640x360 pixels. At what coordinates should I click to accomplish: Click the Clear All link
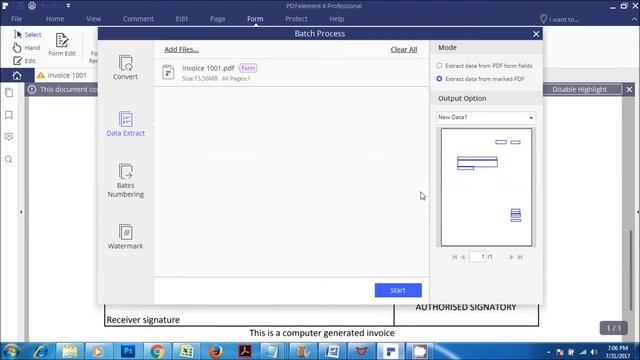pos(404,49)
